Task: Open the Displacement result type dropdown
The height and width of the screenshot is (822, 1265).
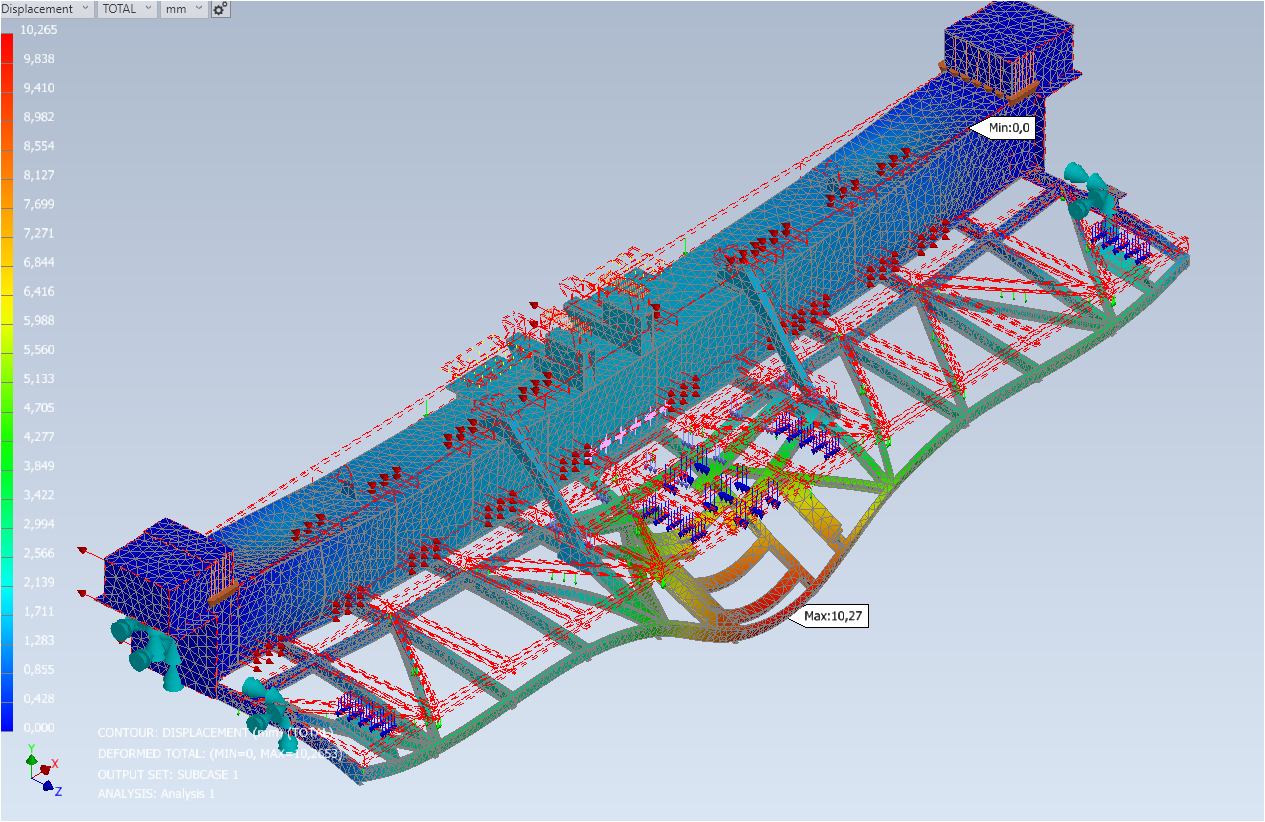Action: pyautogui.click(x=45, y=9)
